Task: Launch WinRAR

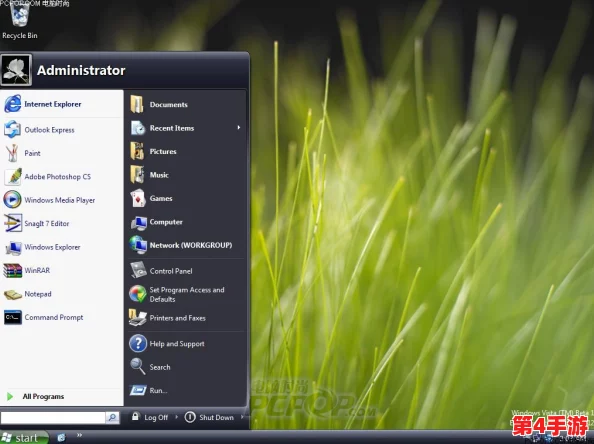Action: tap(62, 270)
